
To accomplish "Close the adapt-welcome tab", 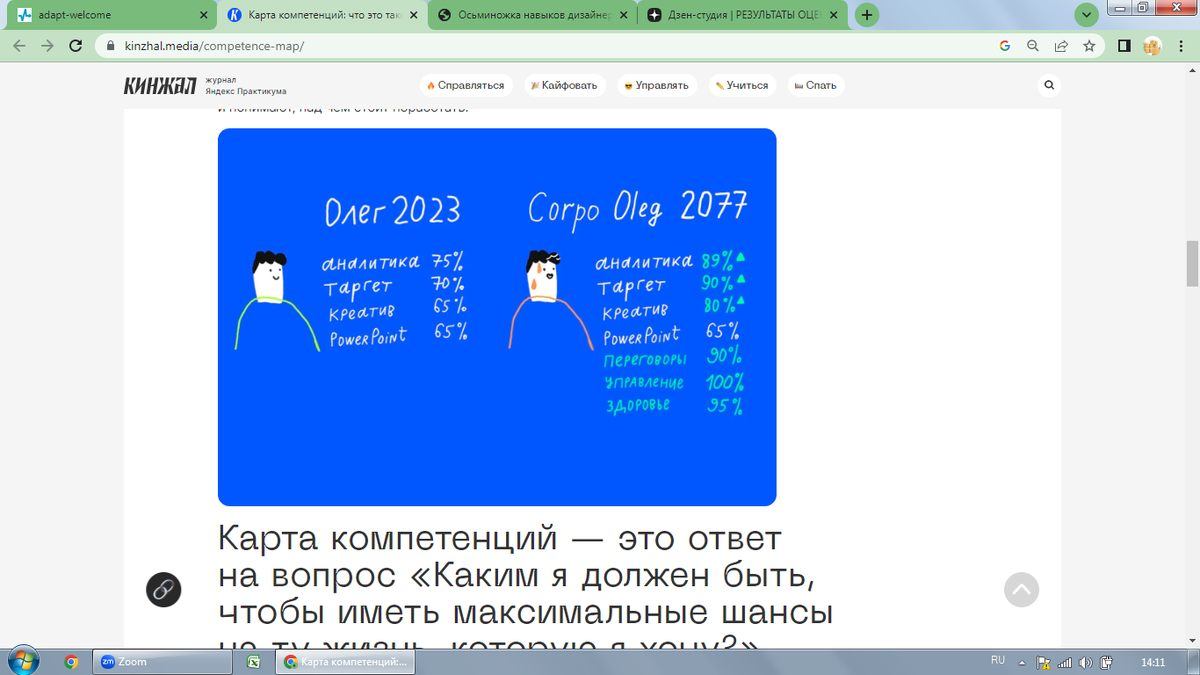I will pyautogui.click(x=204, y=15).
